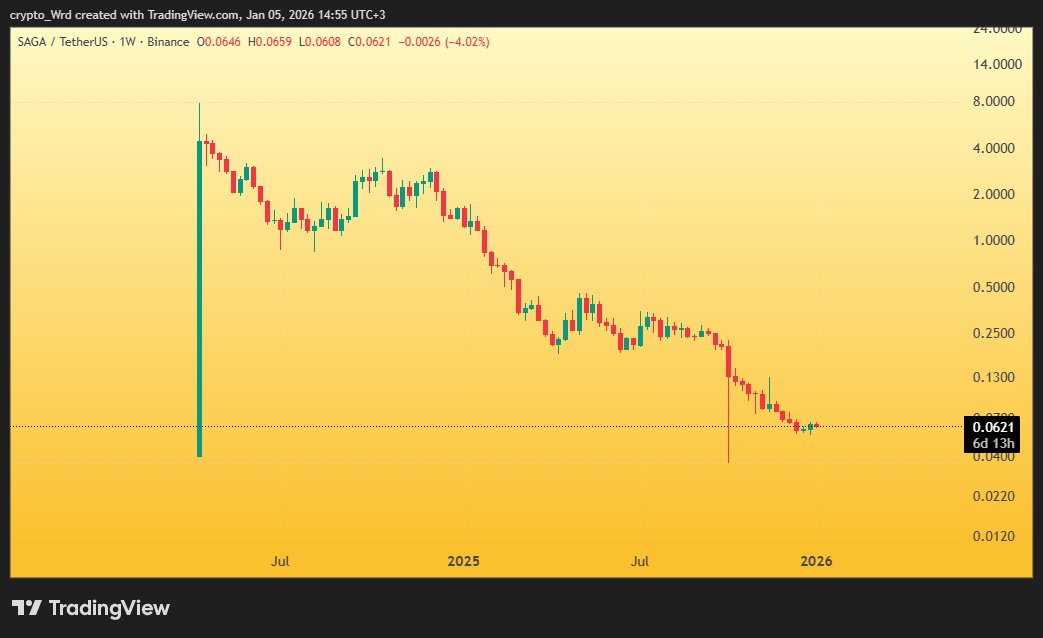Click the 0.1300 price axis label
Image resolution: width=1043 pixels, height=638 pixels.
click(994, 377)
